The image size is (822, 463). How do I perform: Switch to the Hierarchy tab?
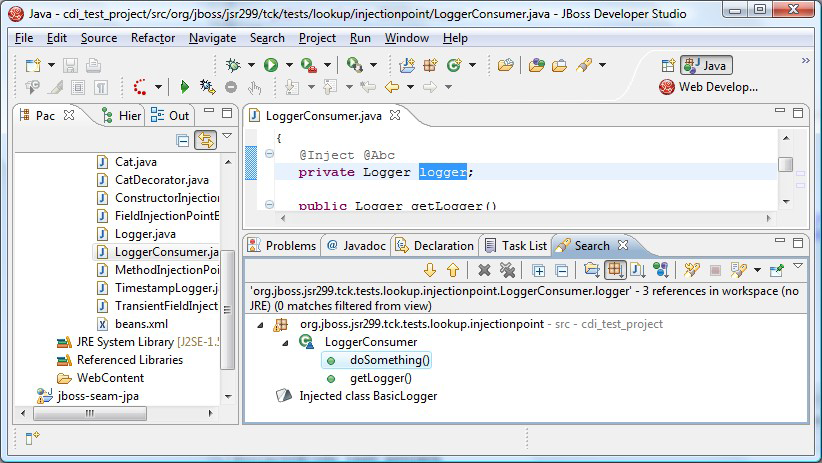tap(121, 115)
